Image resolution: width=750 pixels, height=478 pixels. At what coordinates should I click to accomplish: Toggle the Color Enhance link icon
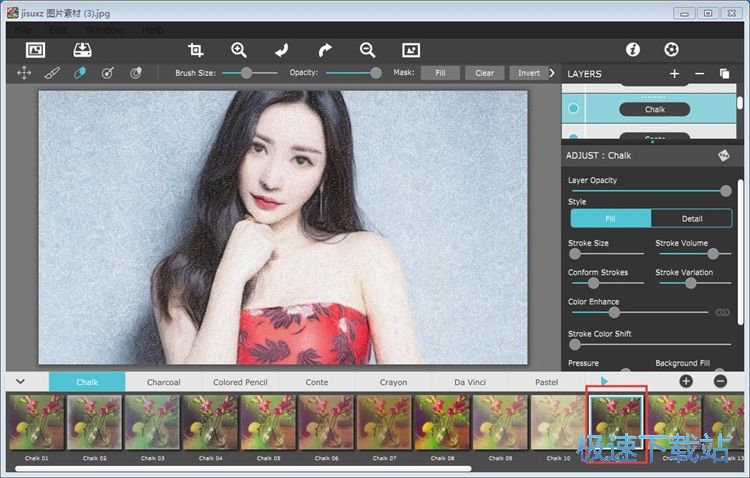(722, 313)
